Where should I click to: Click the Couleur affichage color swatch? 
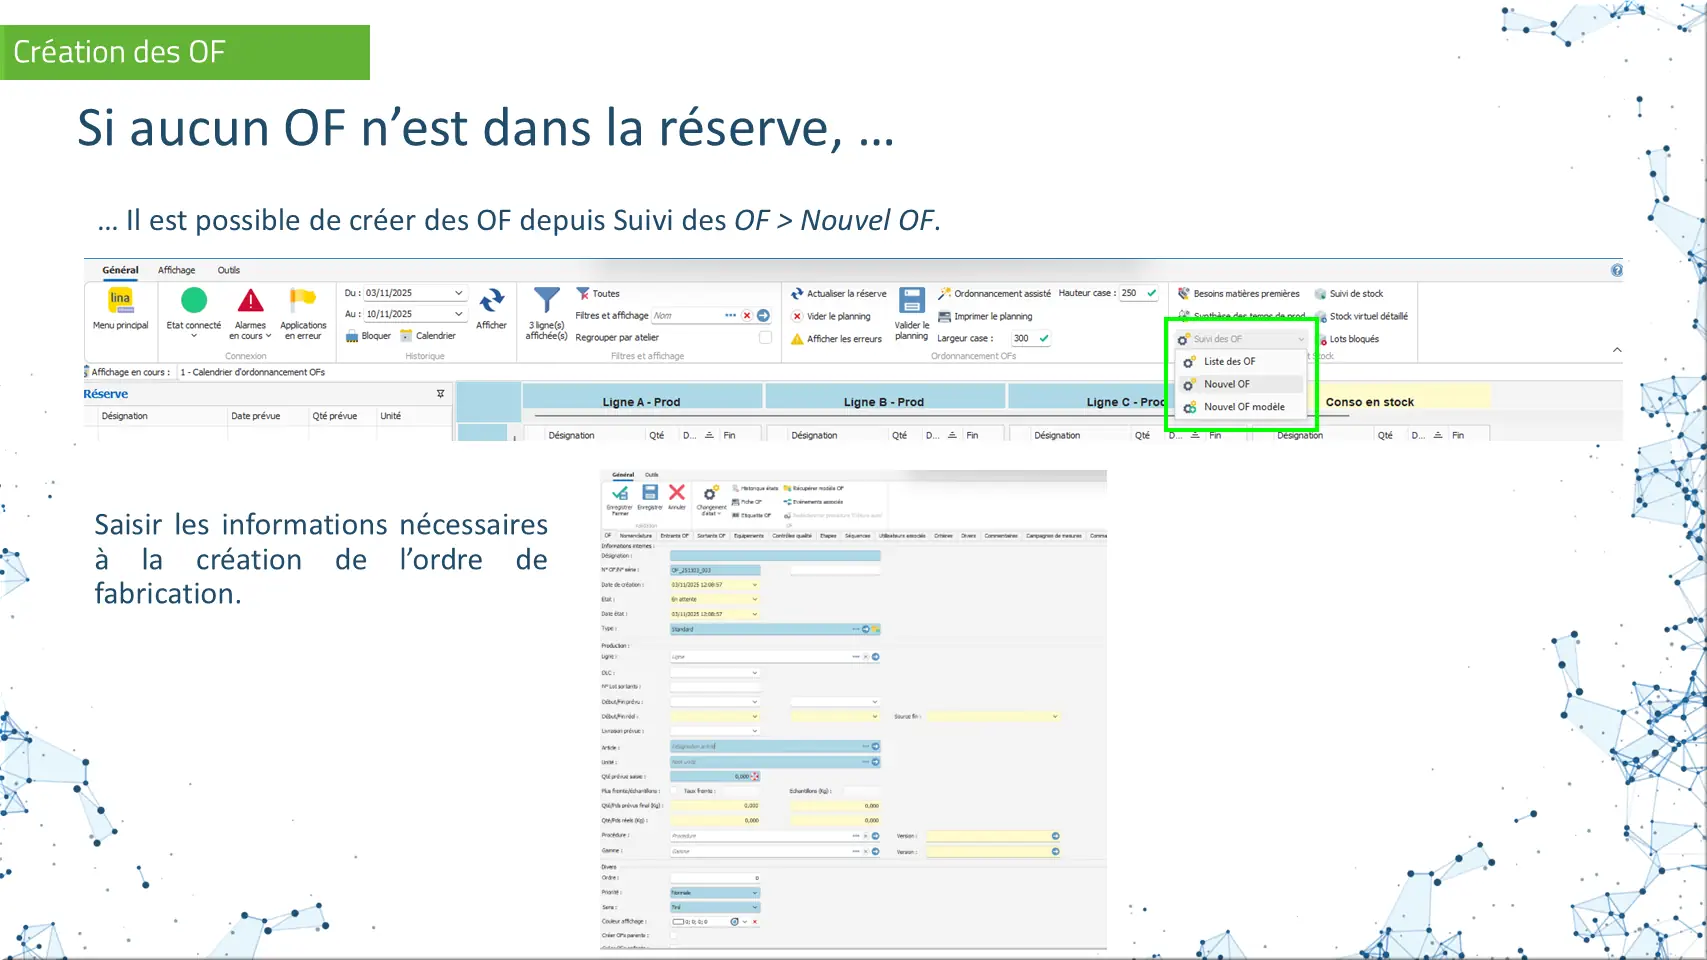[678, 922]
